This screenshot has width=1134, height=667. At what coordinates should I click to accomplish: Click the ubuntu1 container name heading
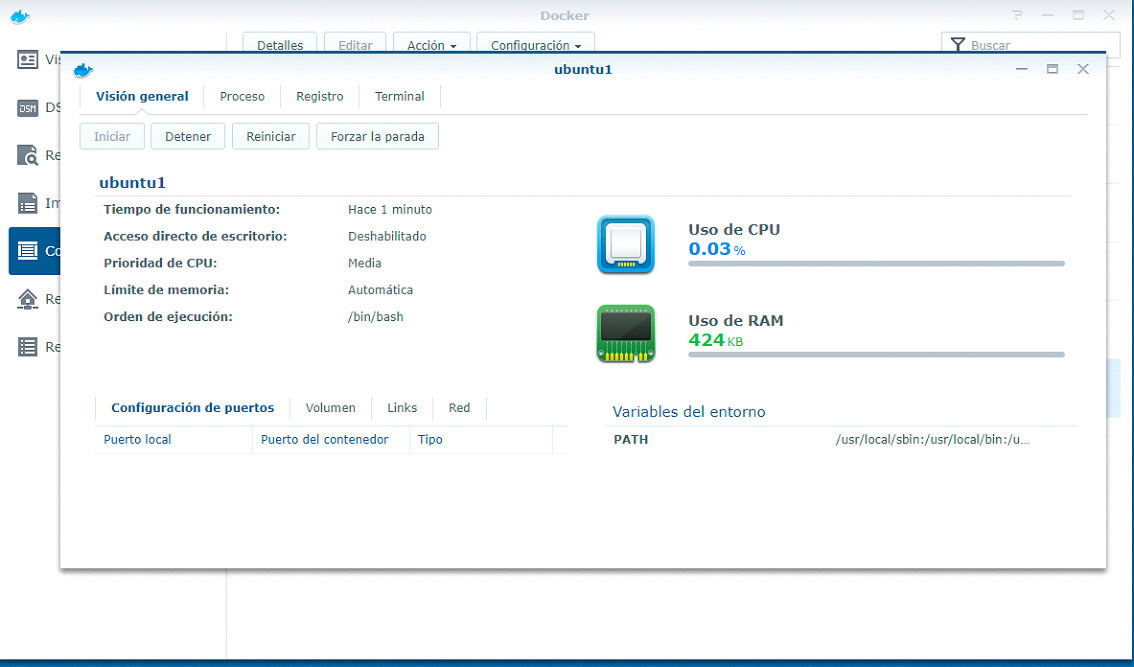coord(132,182)
